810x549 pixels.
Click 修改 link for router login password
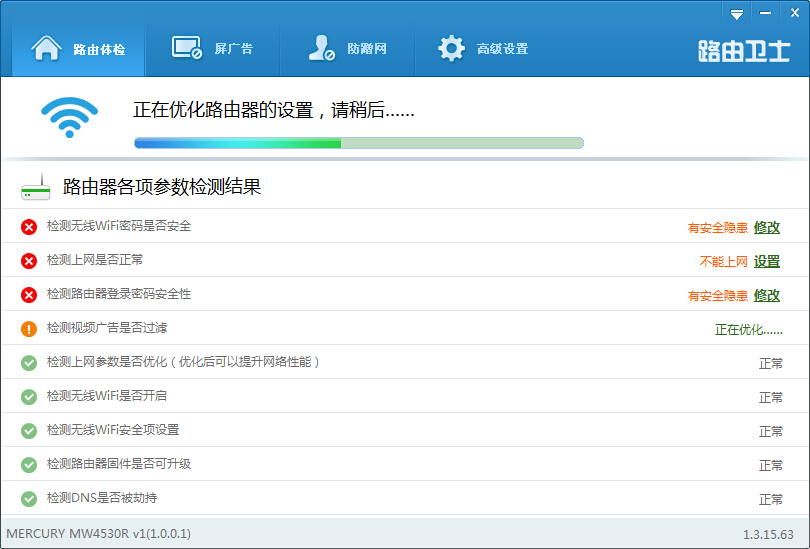[767, 295]
